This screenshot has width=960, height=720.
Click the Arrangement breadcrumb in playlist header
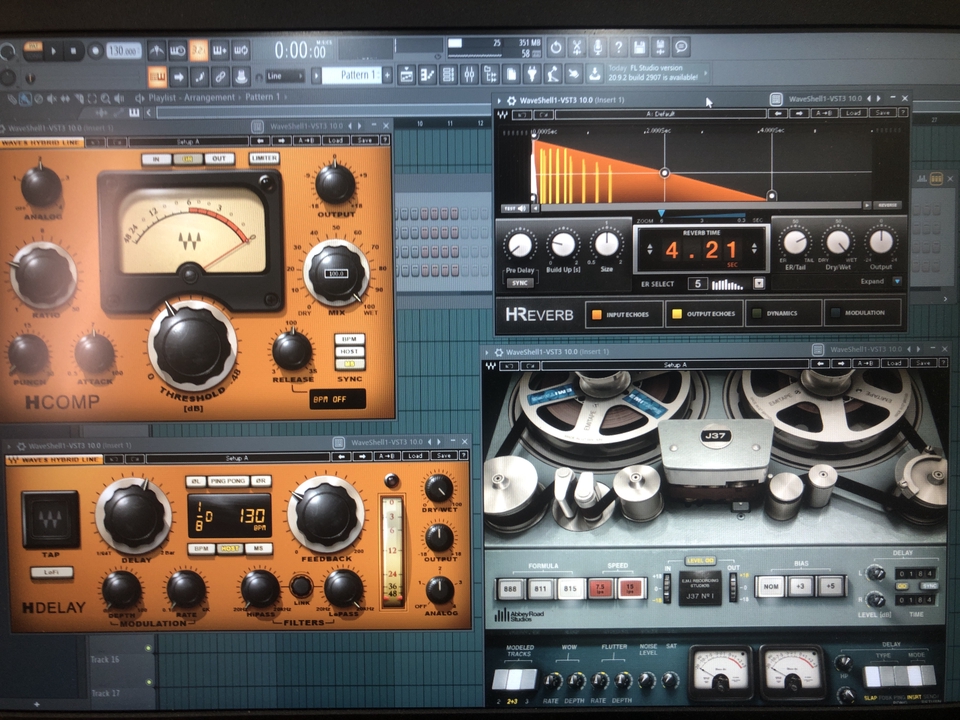(209, 97)
